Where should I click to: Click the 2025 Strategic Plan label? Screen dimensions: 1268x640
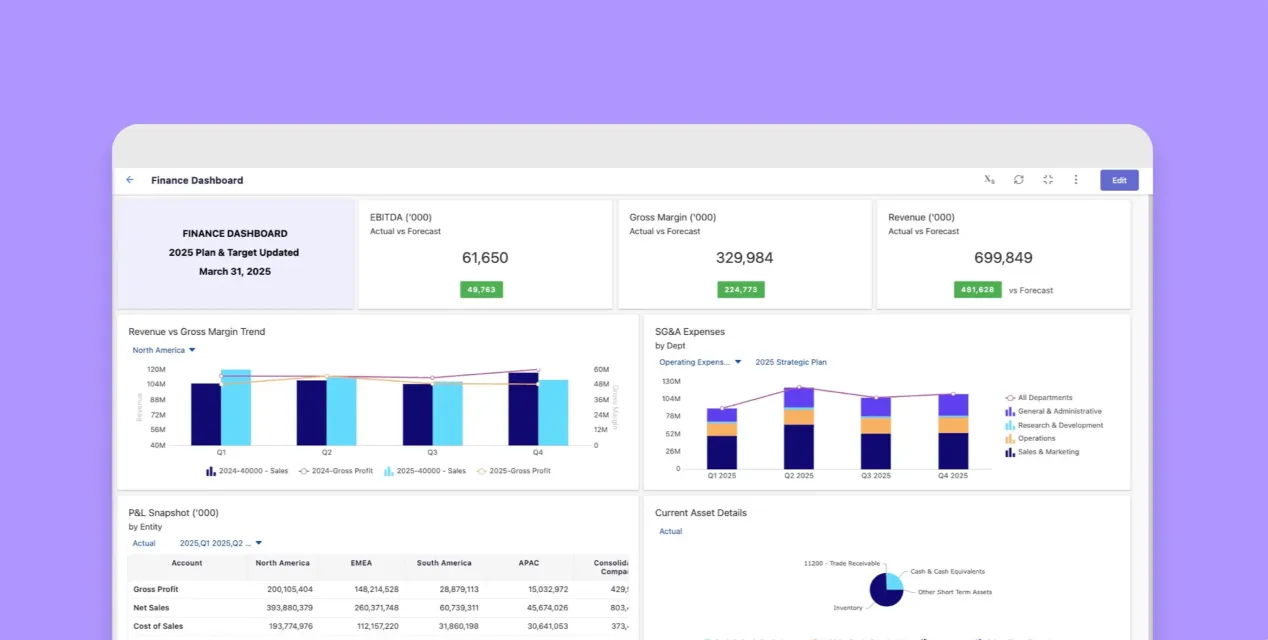[791, 361]
